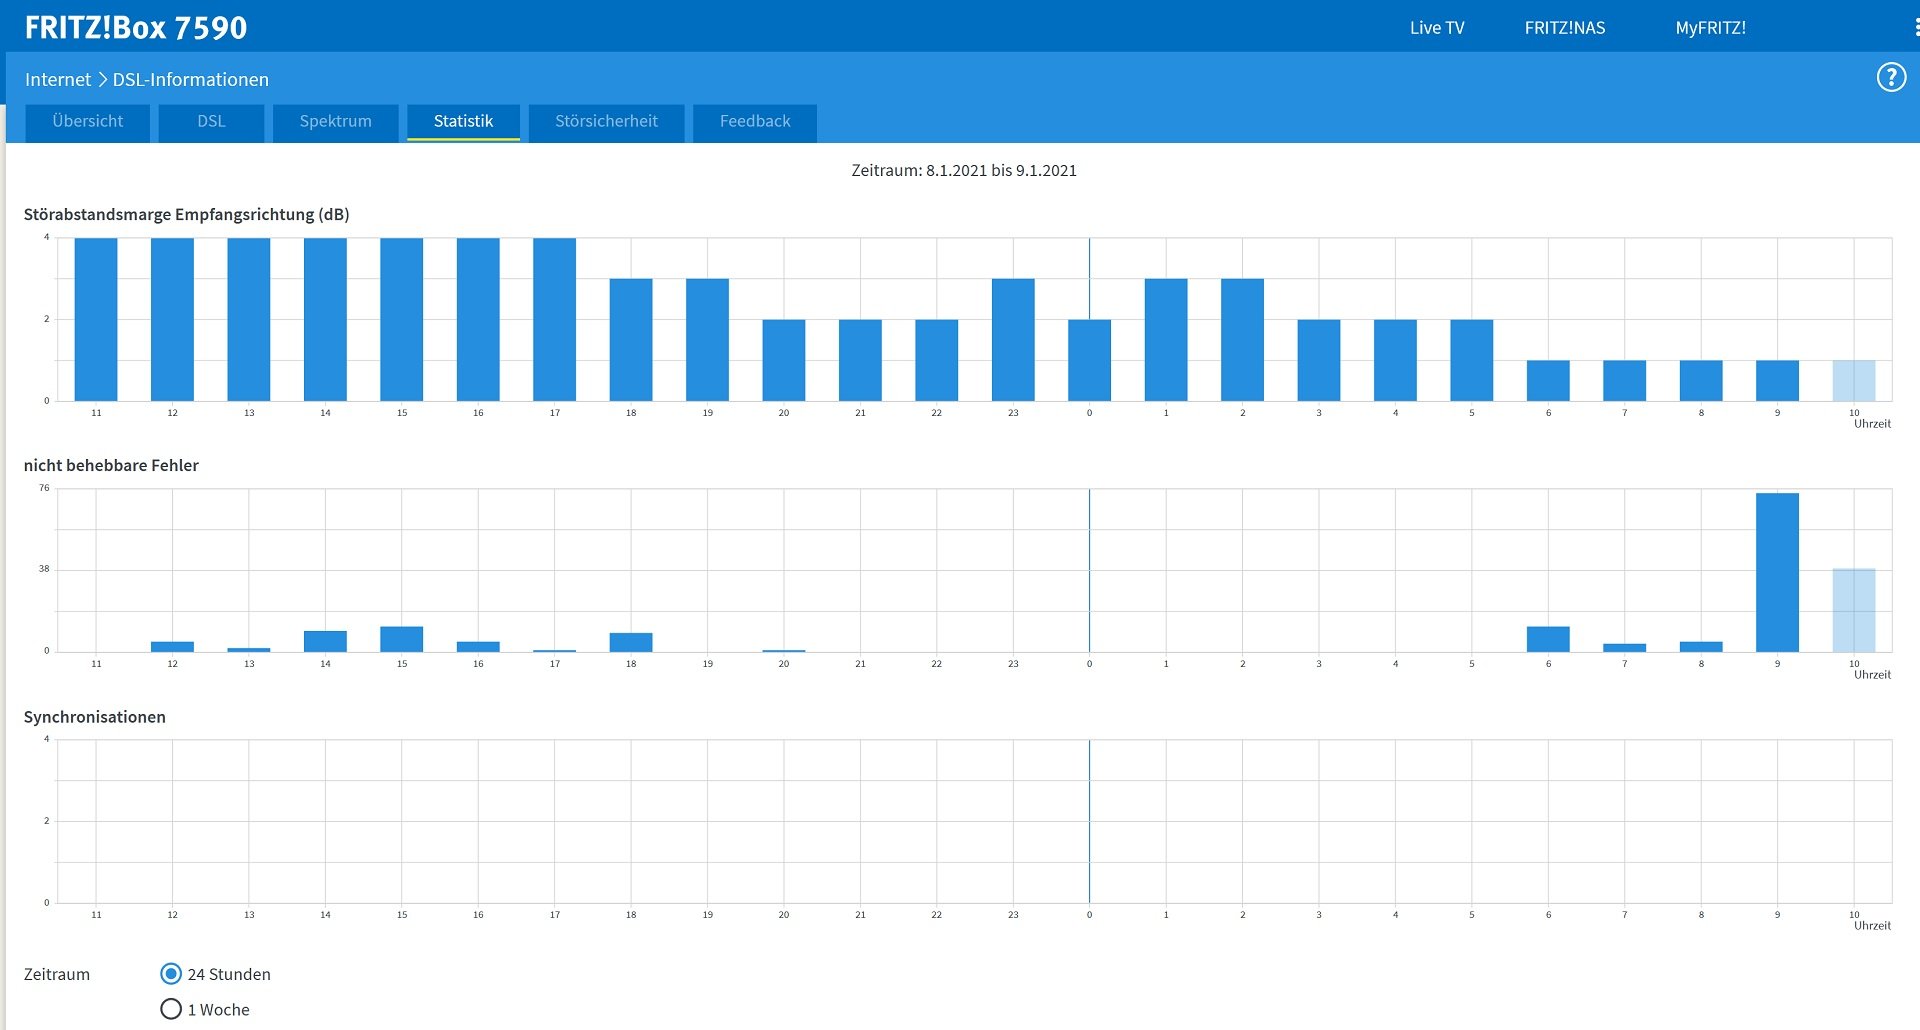Click the SNR margin bar at hour 11

96,319
